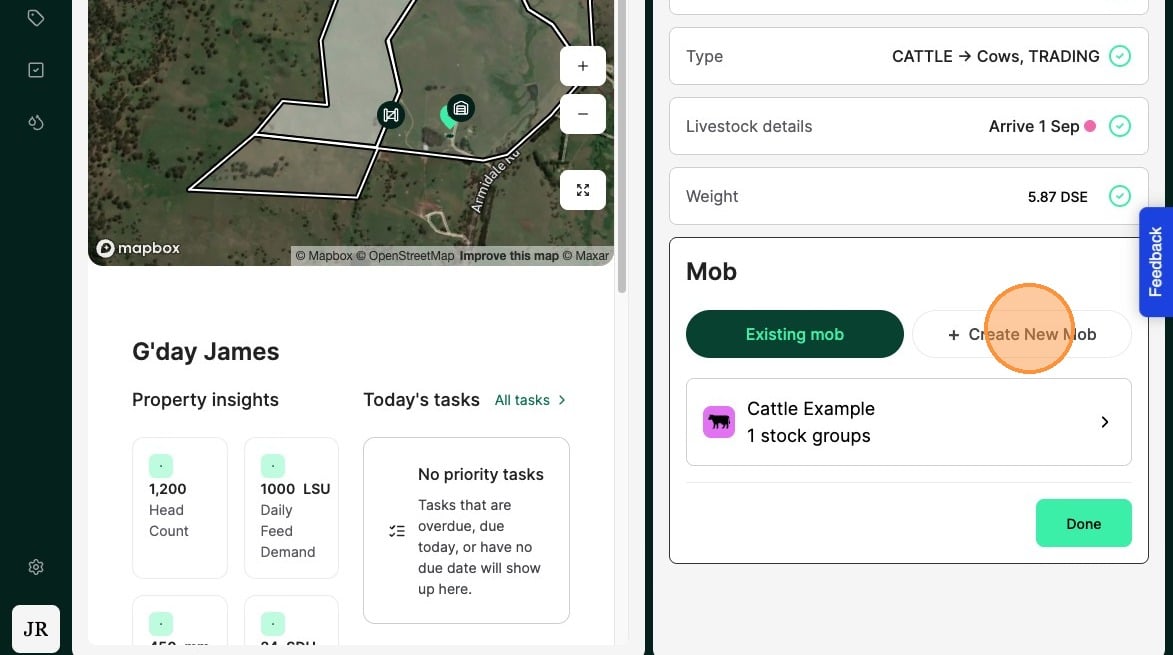Expand the Type CATTLE row

point(908,56)
